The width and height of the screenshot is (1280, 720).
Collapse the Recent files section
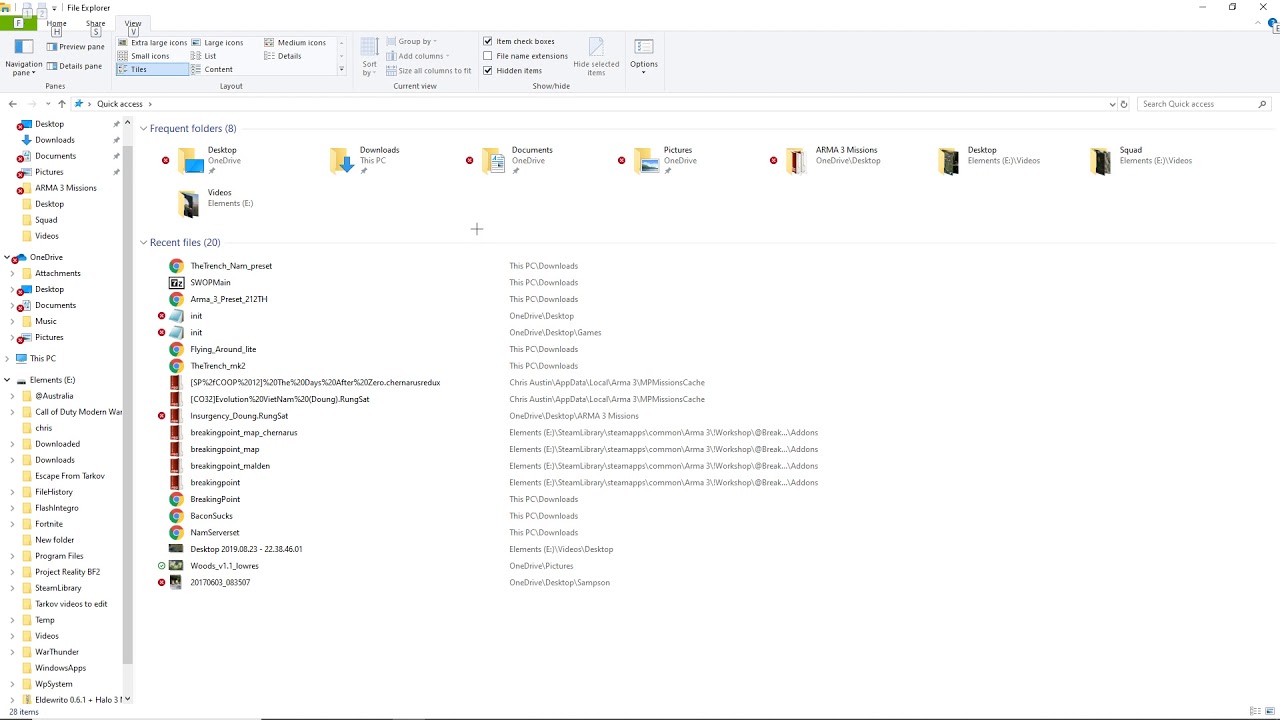(143, 243)
